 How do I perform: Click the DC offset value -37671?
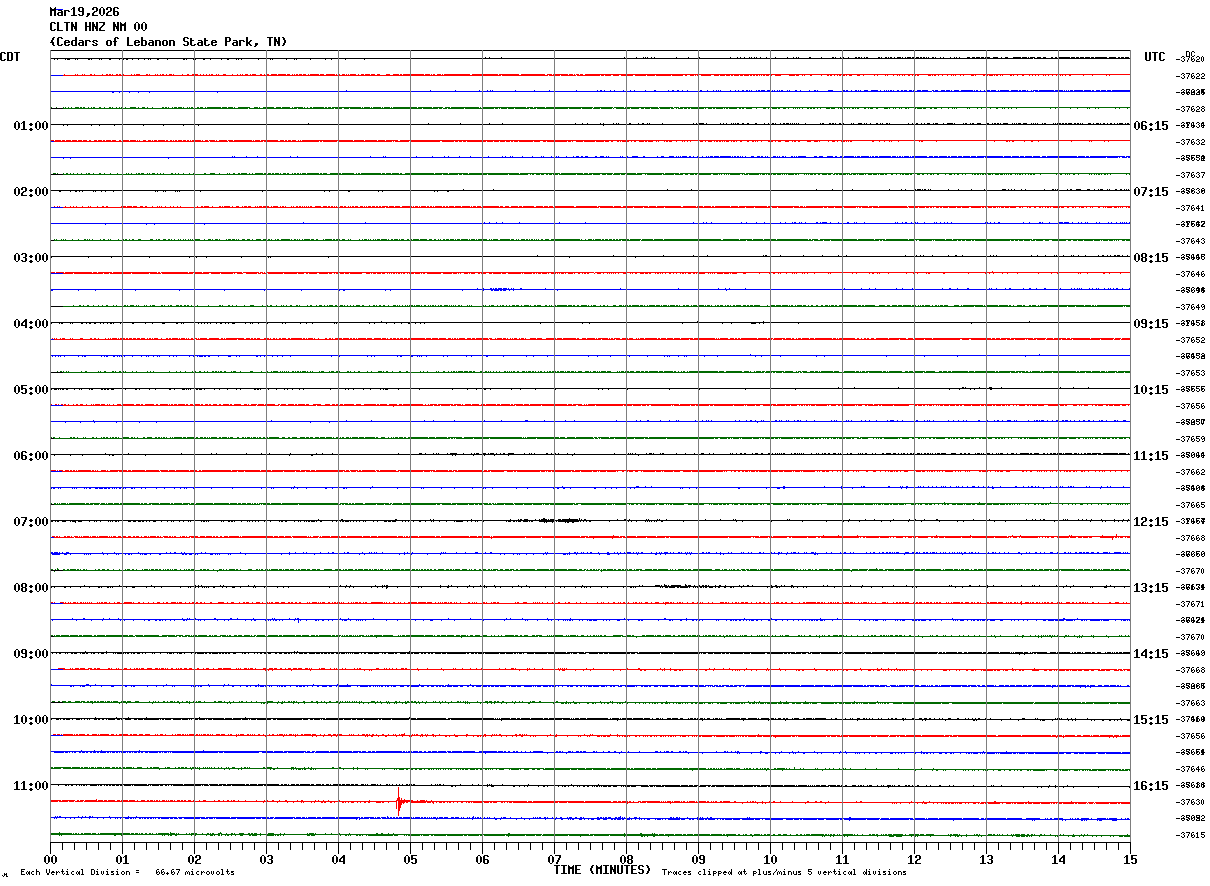click(1191, 604)
